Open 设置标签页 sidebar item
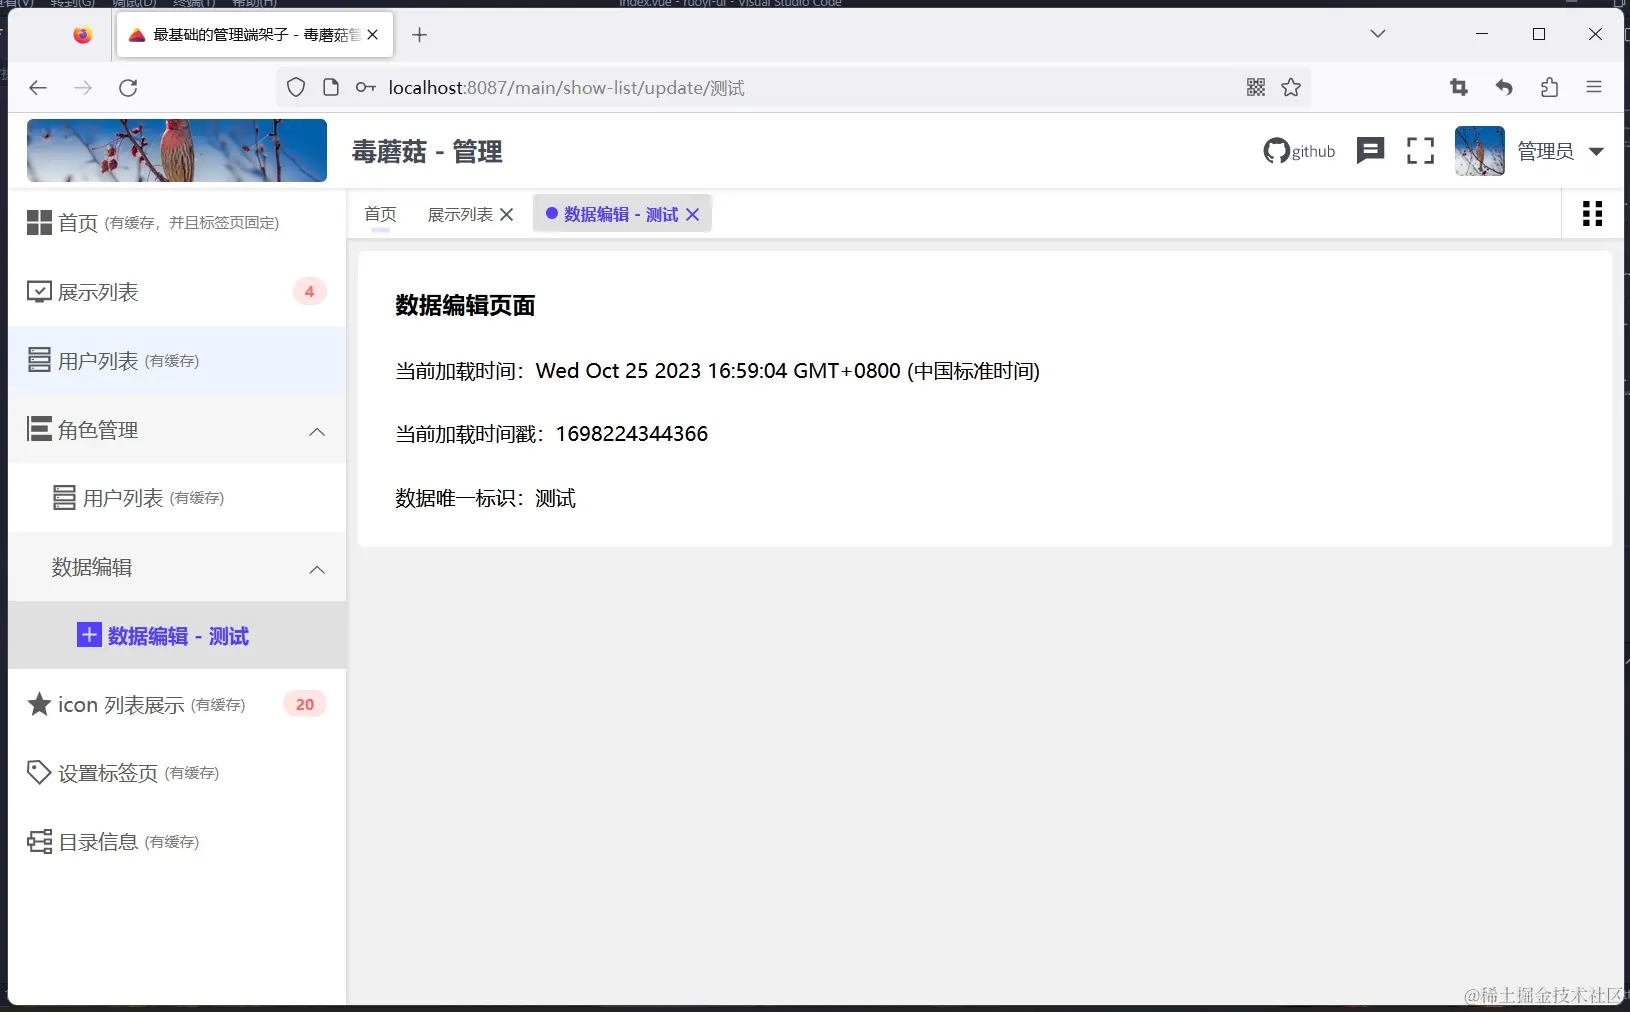Screen dimensions: 1630x1012 177,772
